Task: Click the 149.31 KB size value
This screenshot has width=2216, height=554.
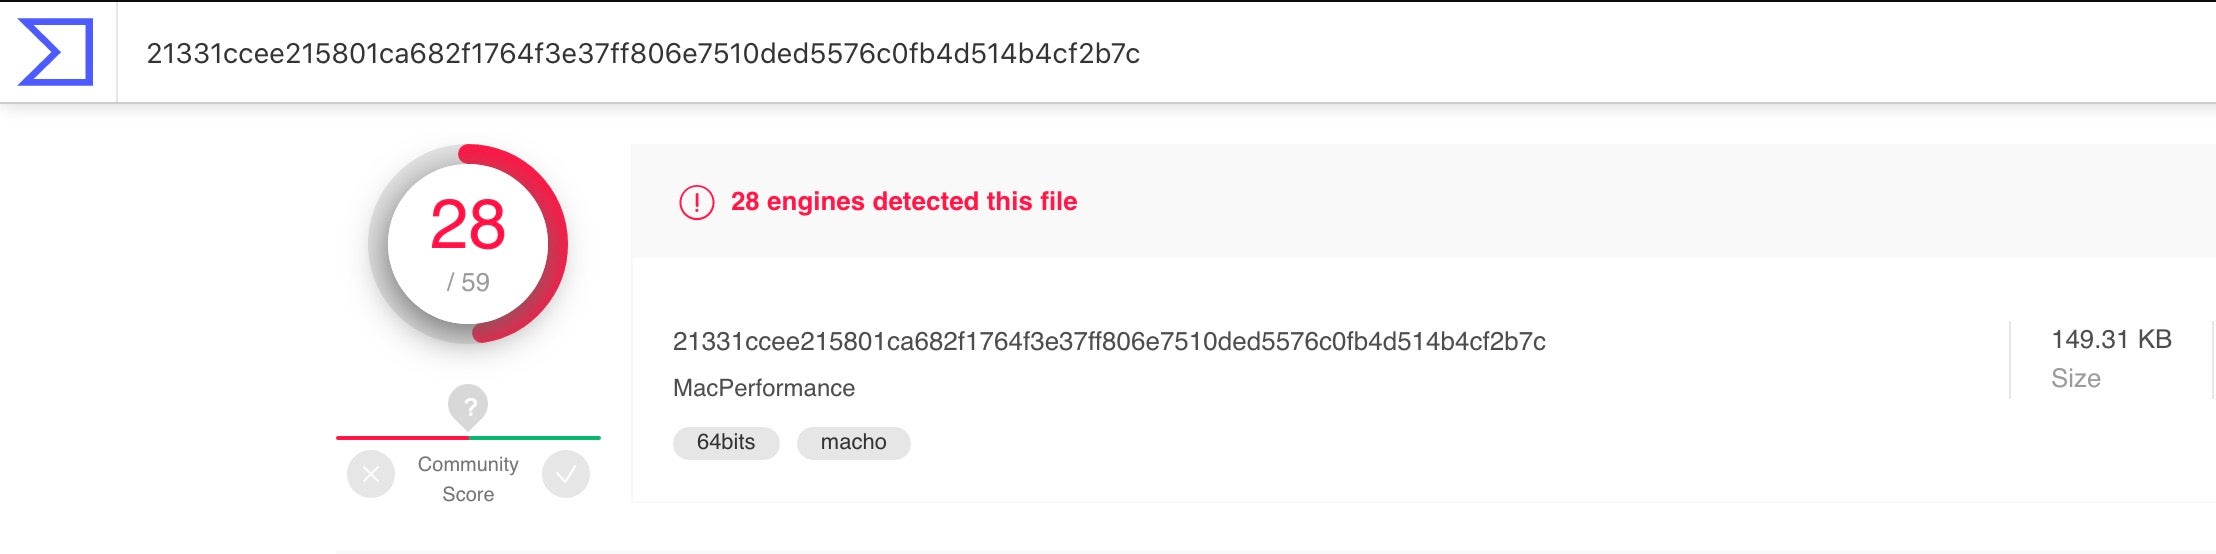Action: coord(2111,340)
